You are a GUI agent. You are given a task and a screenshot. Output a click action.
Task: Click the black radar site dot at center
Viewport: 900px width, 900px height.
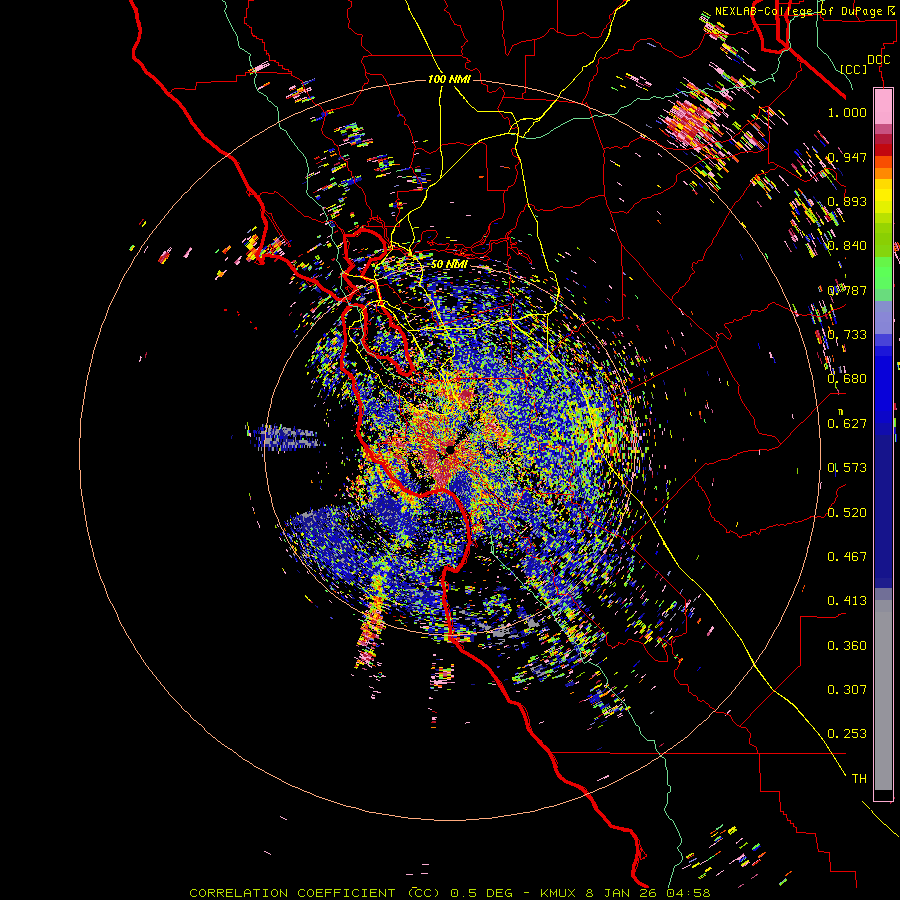[x=451, y=450]
